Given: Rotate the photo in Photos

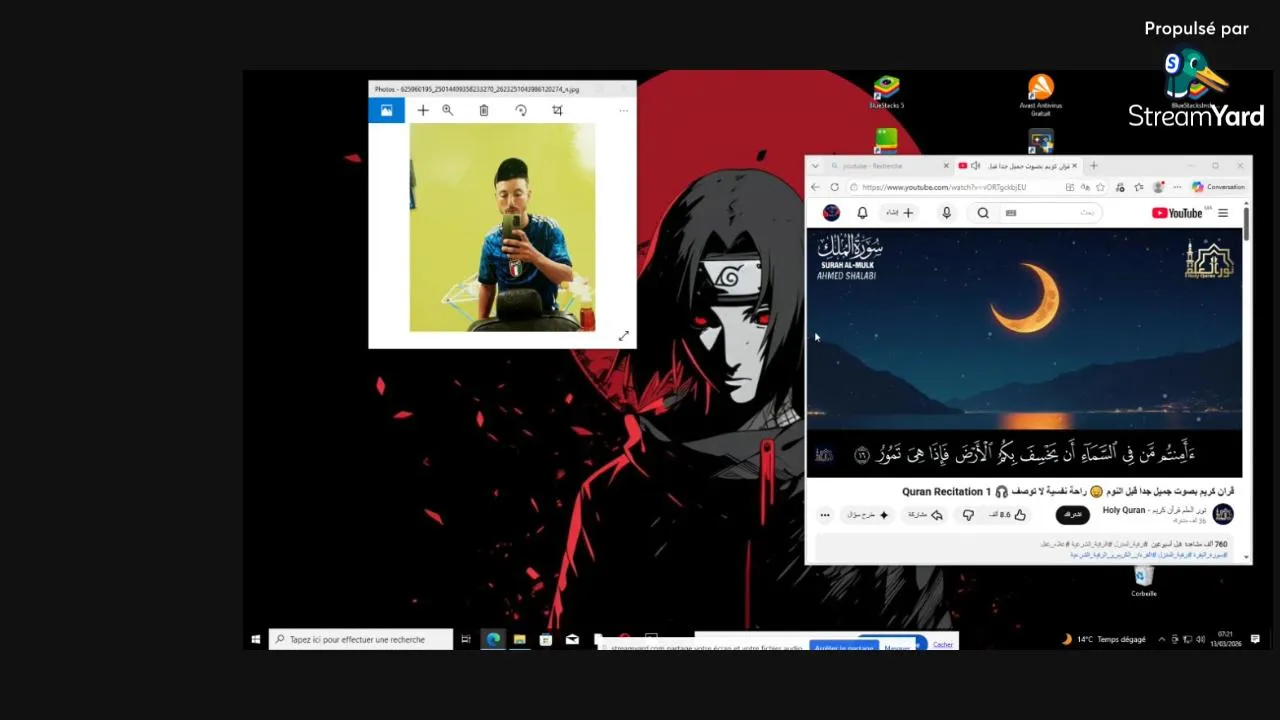Looking at the screenshot, I should tap(521, 110).
